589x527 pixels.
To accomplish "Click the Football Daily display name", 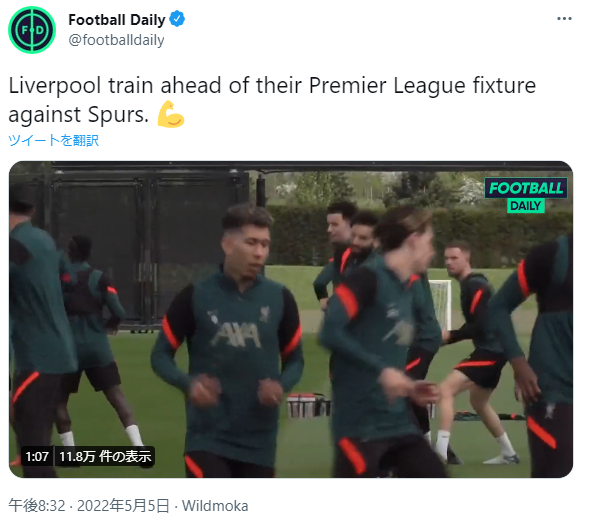I will [117, 20].
